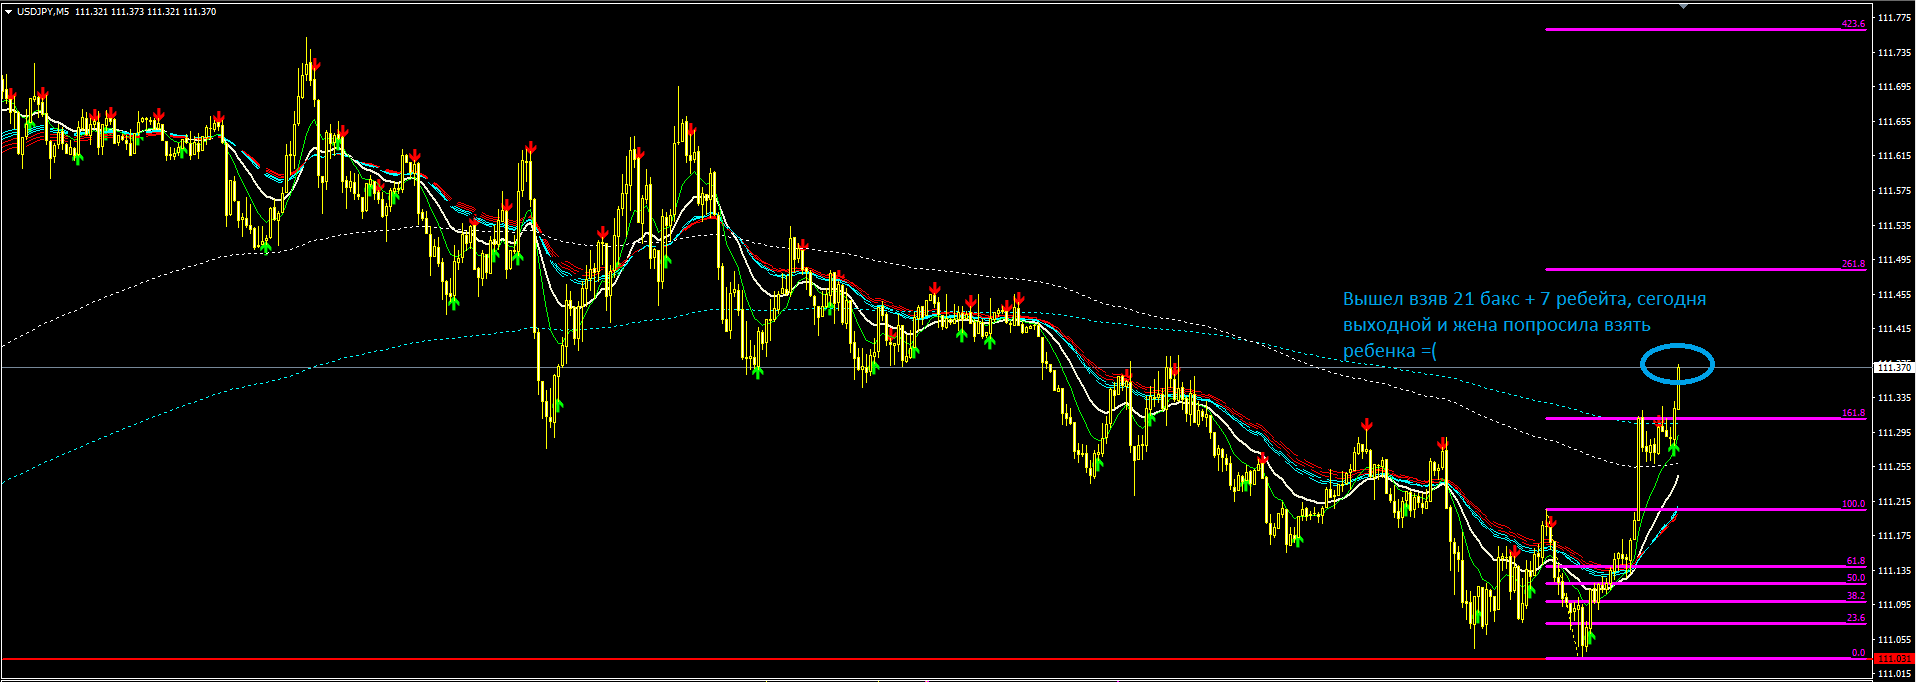Select the 161.8 Fibonacci level label
The image size is (1916, 682).
click(x=1853, y=413)
